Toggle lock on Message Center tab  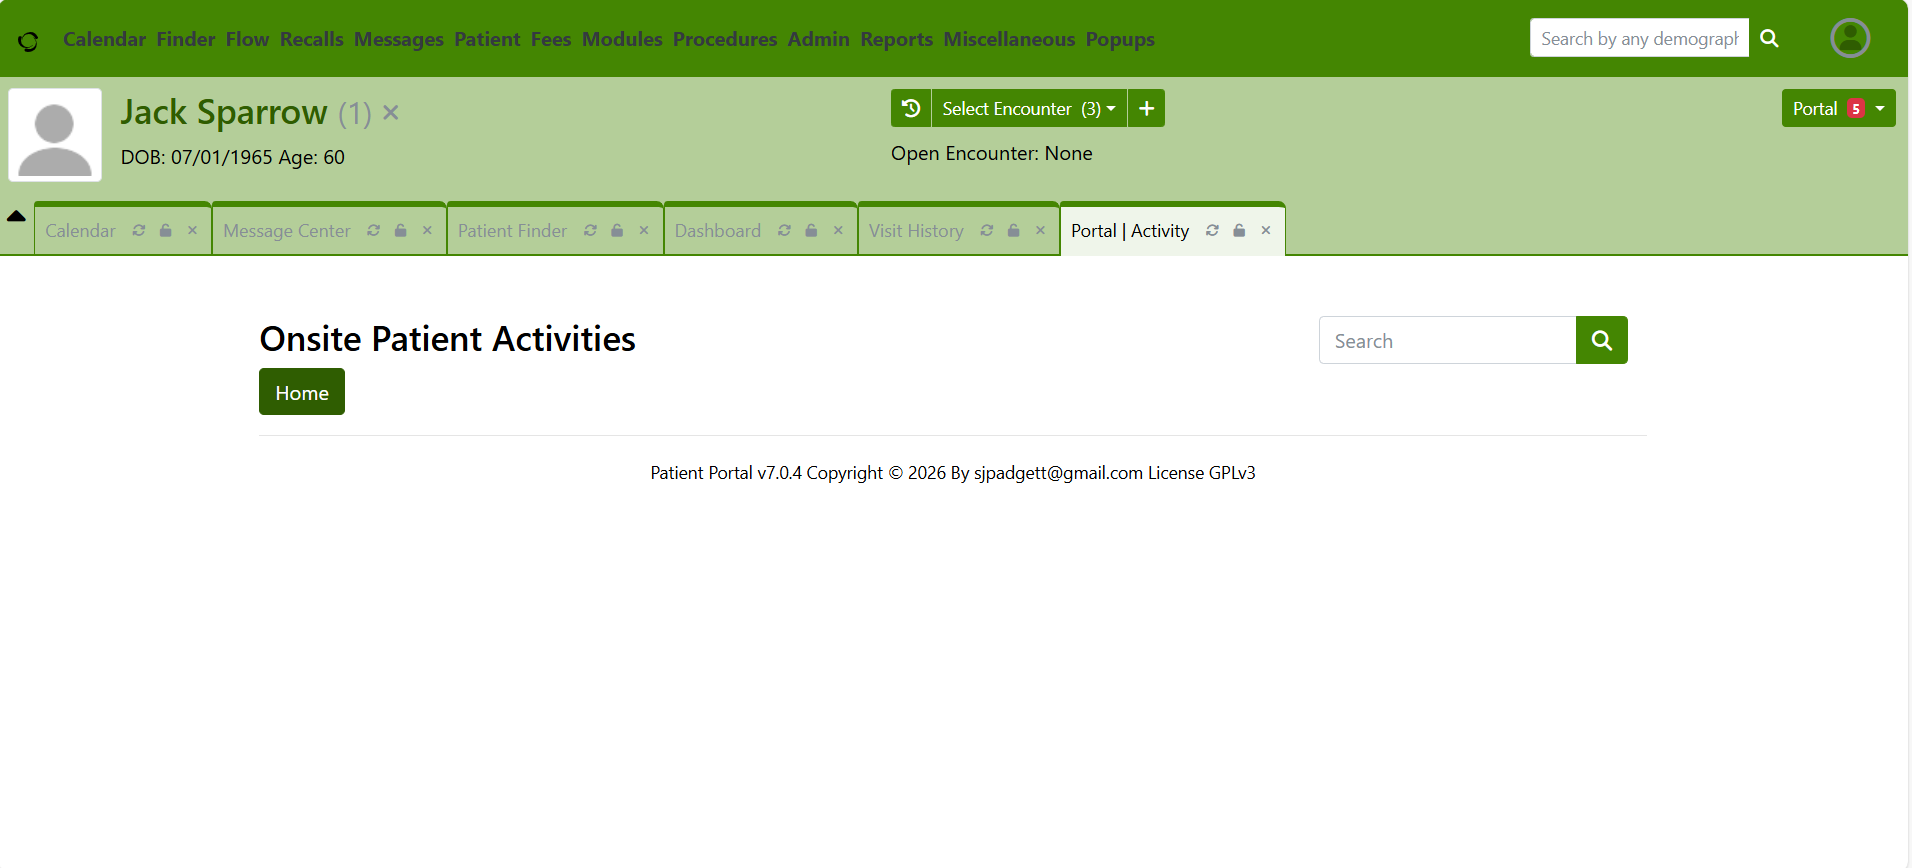click(x=400, y=231)
